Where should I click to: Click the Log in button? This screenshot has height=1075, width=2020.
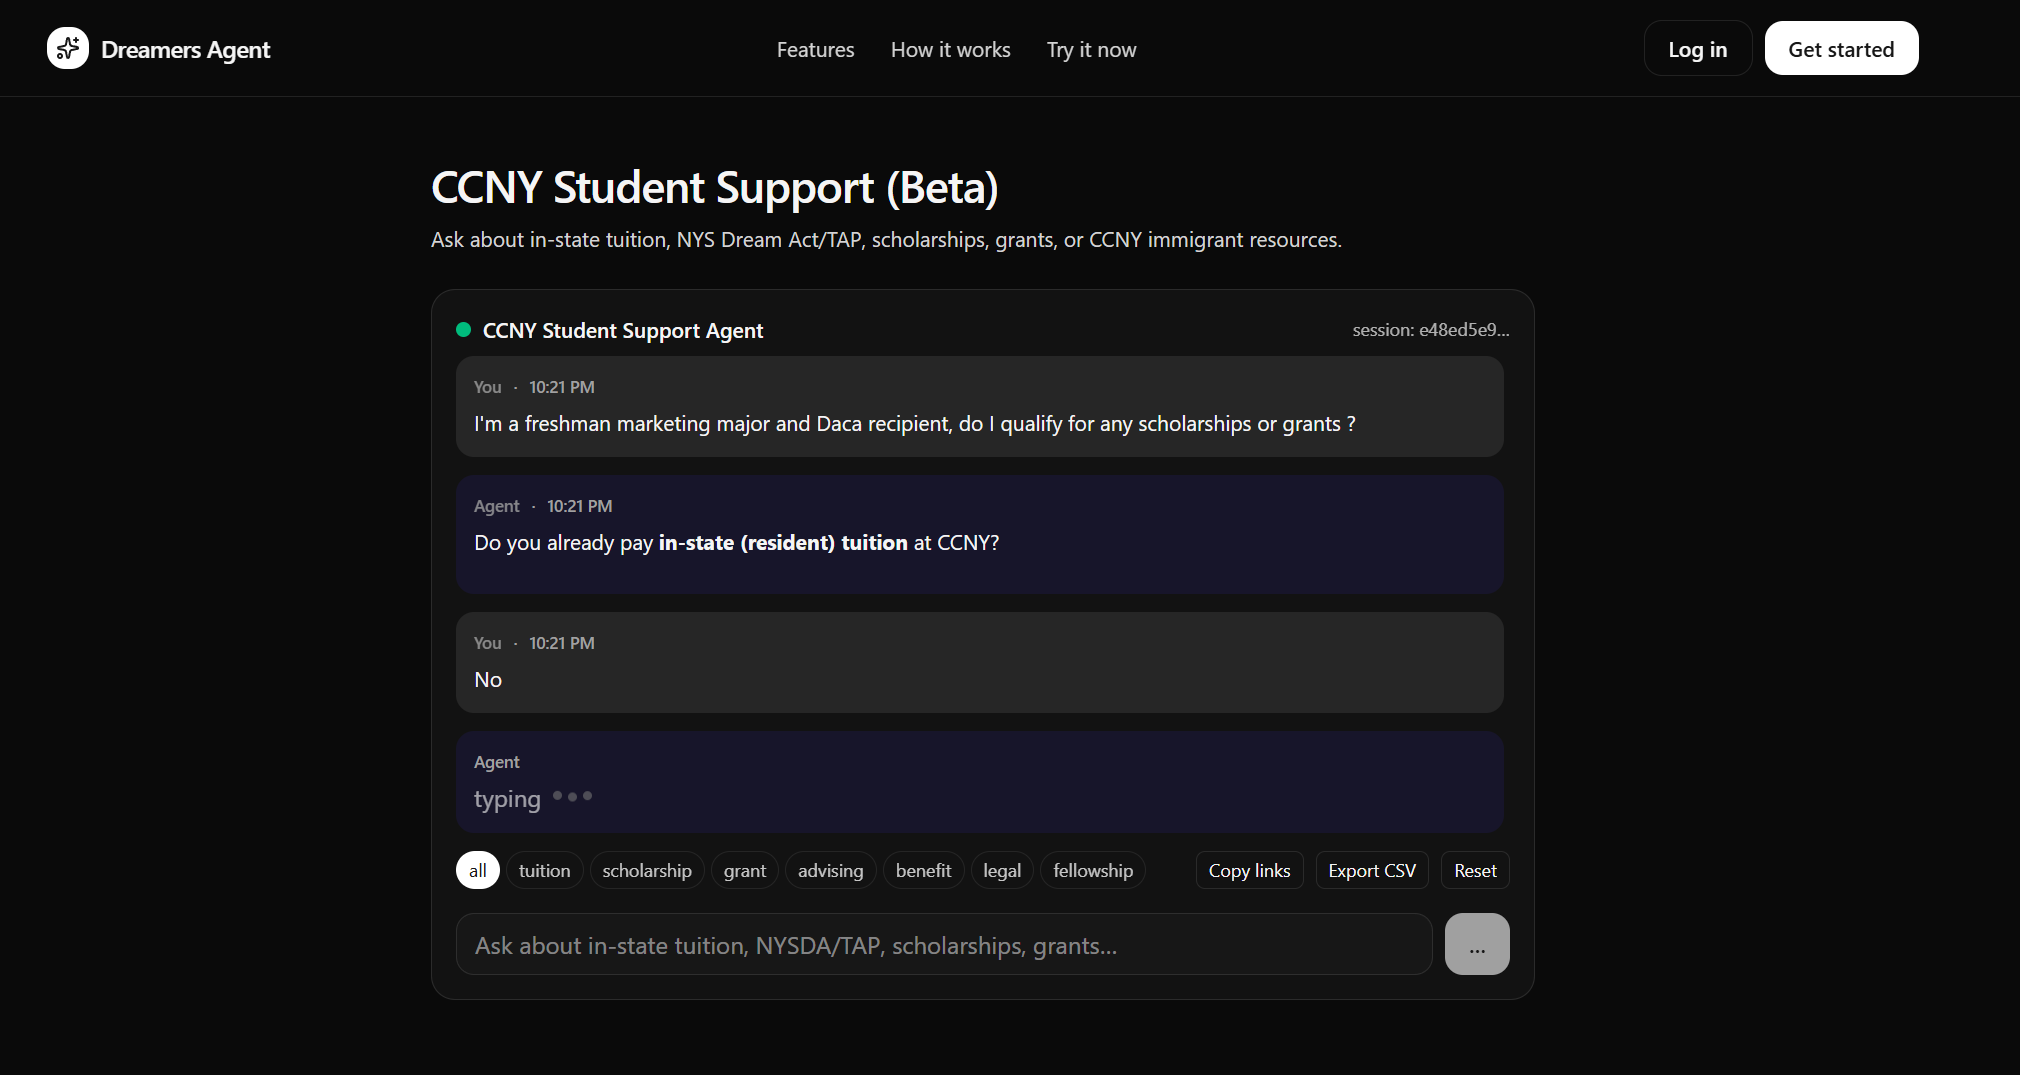pyautogui.click(x=1697, y=49)
